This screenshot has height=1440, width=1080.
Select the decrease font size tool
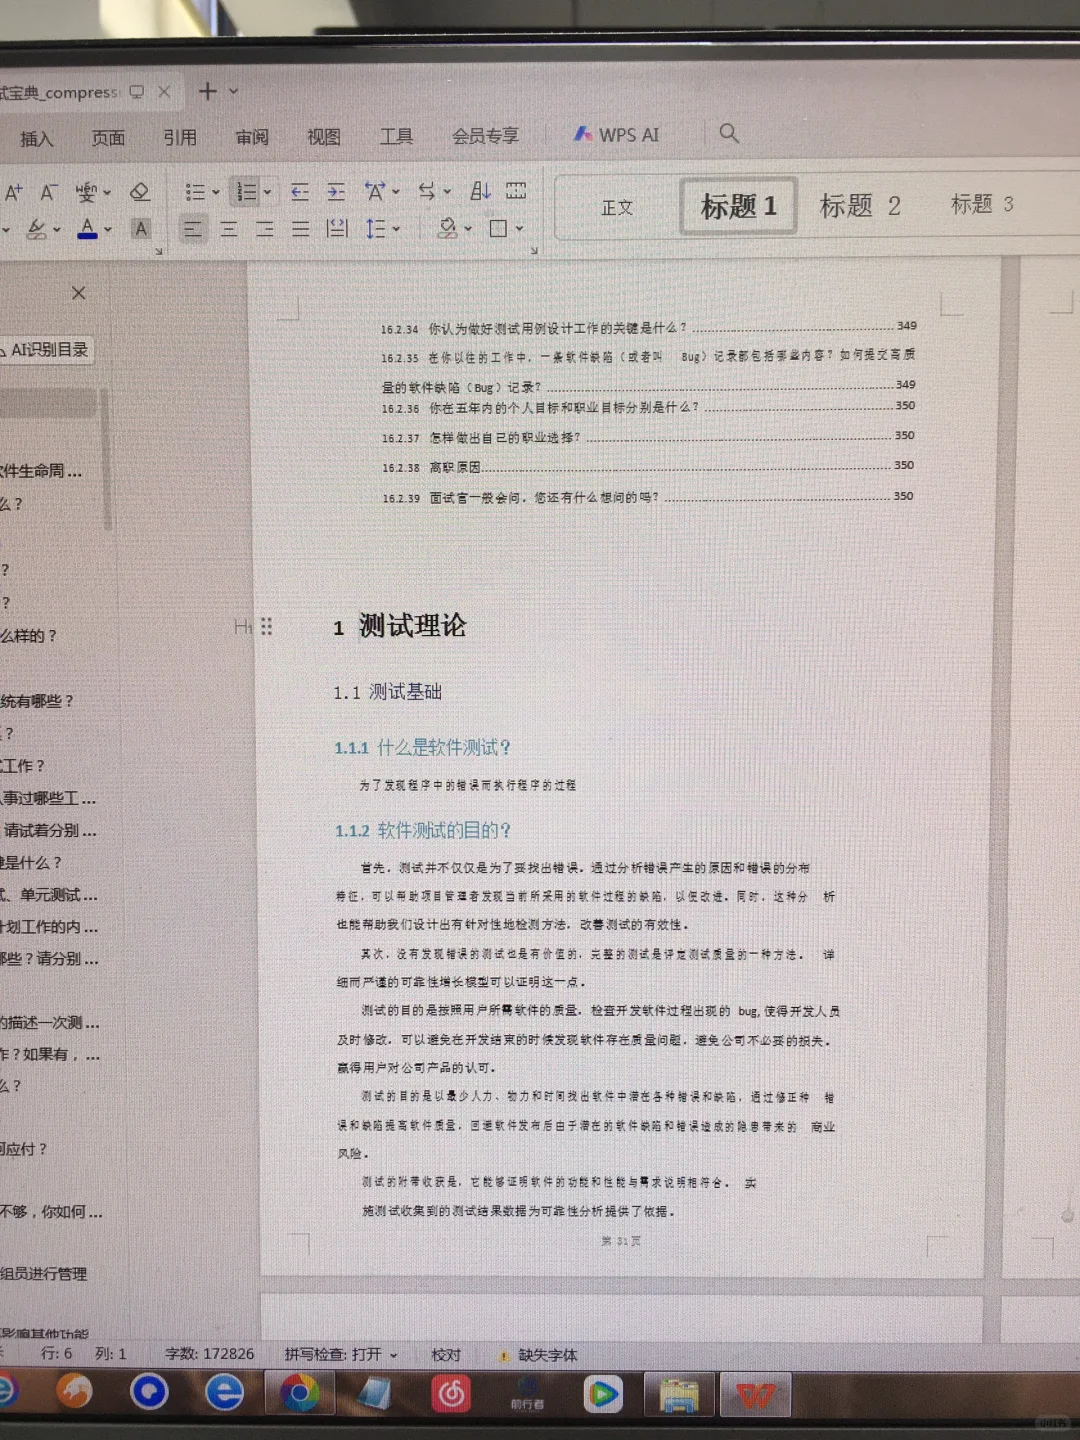click(x=46, y=193)
